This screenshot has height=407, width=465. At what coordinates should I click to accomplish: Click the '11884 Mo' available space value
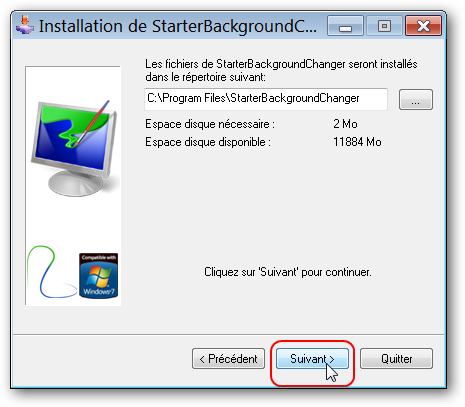point(357,142)
